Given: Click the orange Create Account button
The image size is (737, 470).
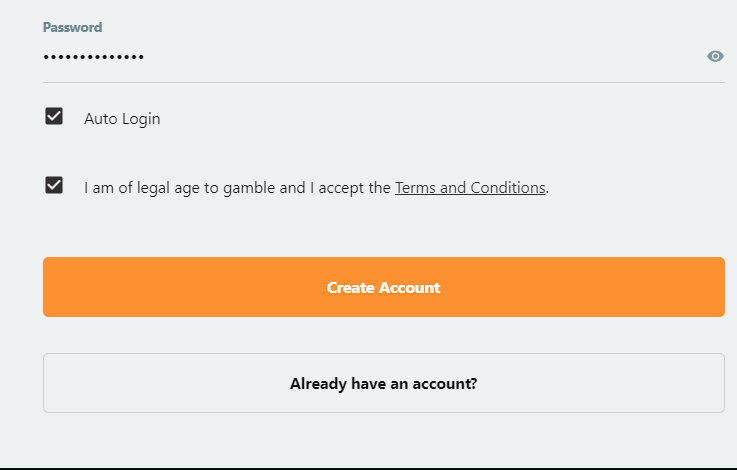Looking at the screenshot, I should [384, 287].
